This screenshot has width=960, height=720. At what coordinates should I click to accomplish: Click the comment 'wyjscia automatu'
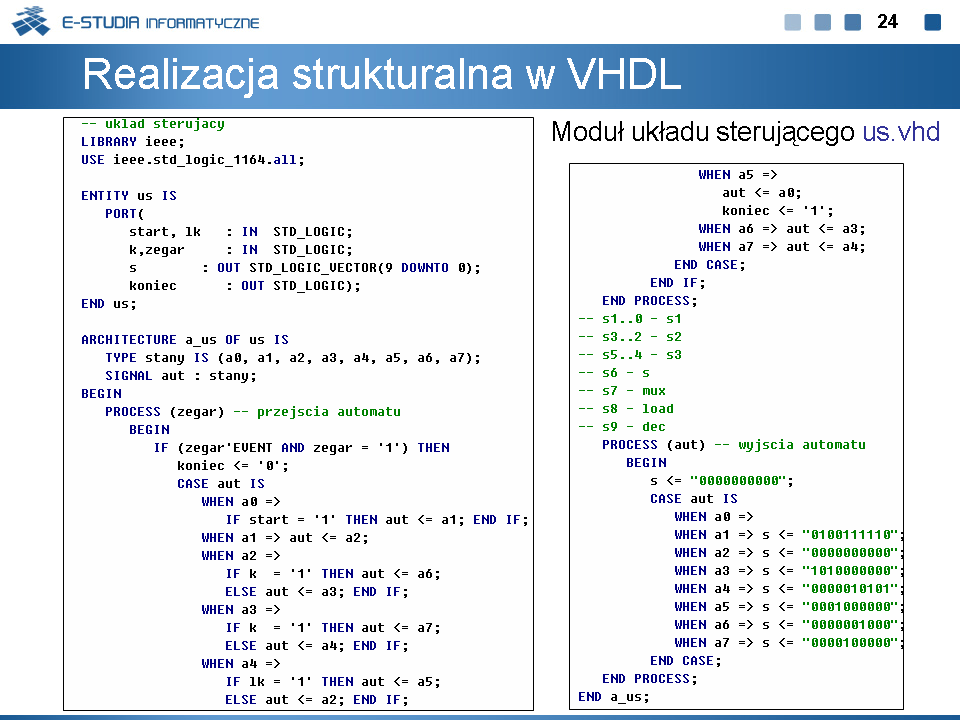pos(802,444)
